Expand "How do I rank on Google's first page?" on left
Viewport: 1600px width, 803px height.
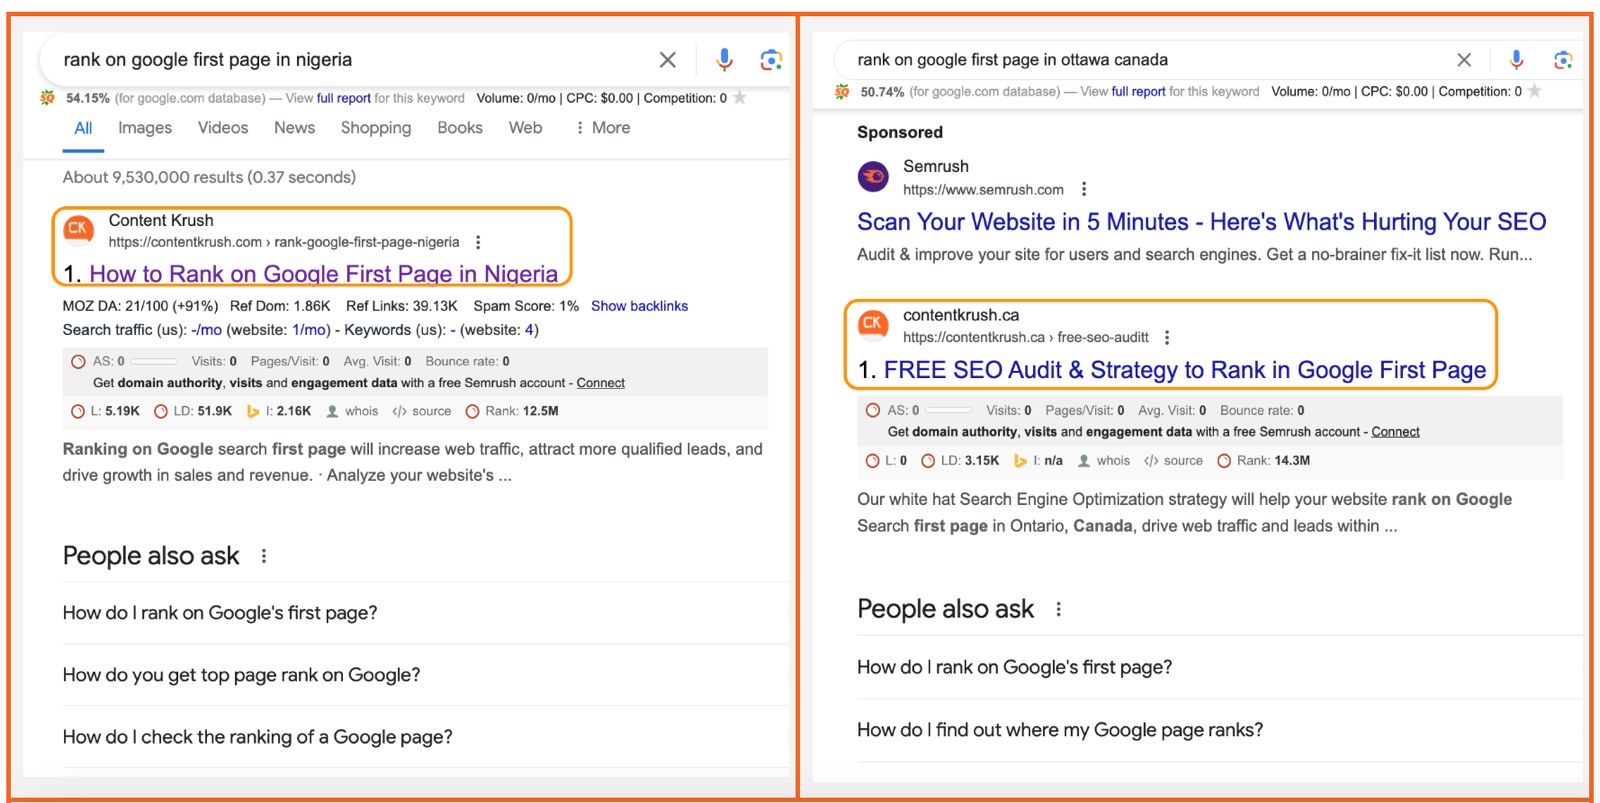[220, 613]
